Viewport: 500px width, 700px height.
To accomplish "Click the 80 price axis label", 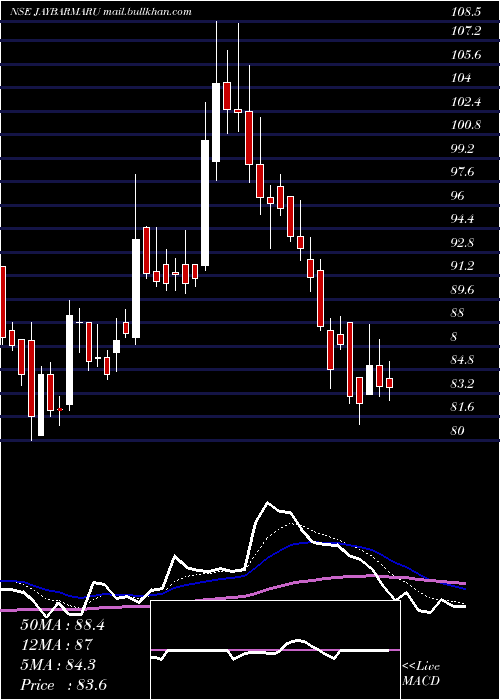I will [x=458, y=430].
